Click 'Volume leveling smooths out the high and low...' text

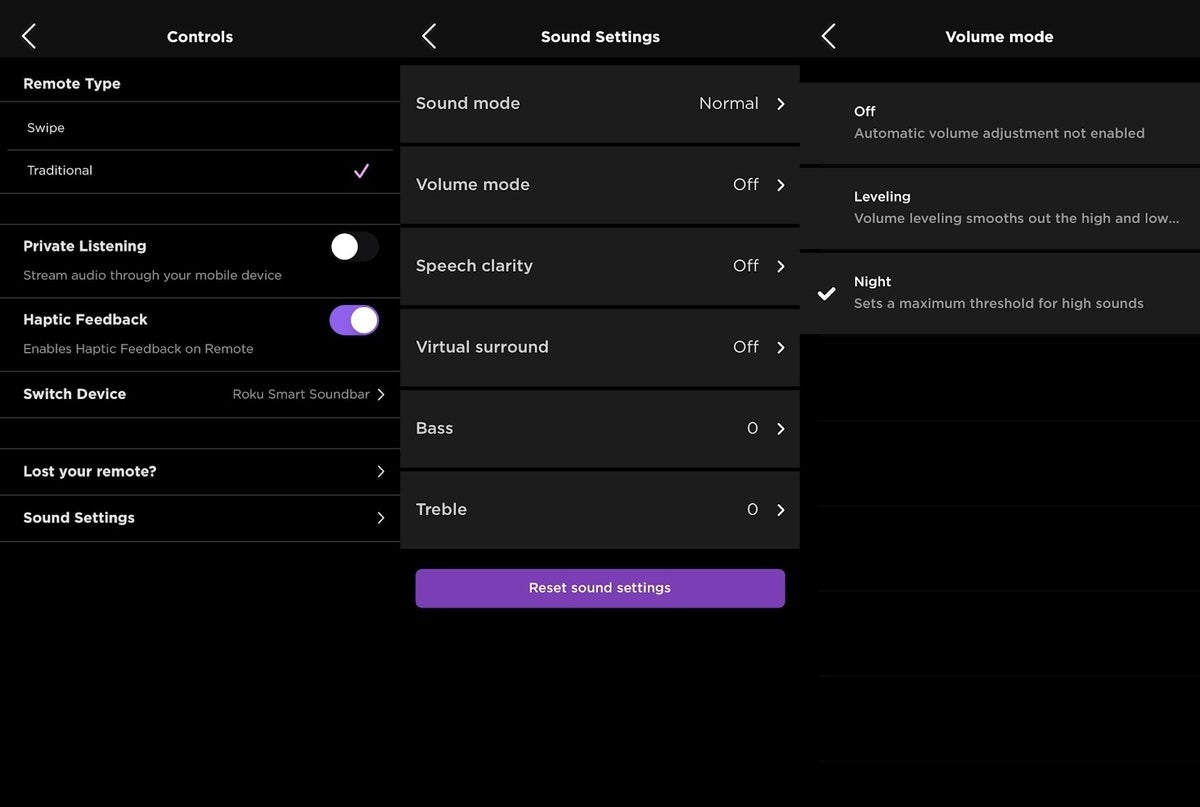click(x=1017, y=218)
